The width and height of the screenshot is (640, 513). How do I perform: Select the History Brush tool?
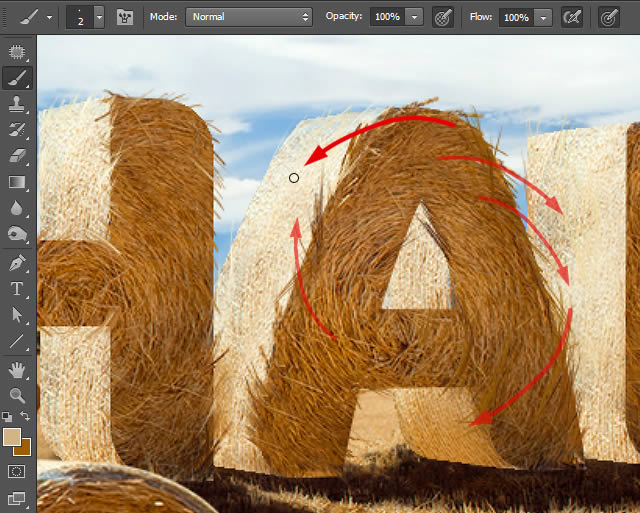(x=17, y=130)
